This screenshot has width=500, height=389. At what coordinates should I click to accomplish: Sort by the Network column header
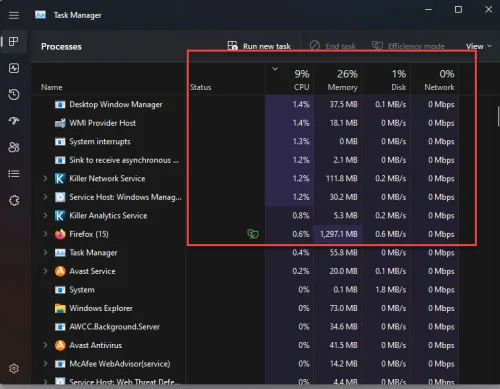pyautogui.click(x=435, y=80)
